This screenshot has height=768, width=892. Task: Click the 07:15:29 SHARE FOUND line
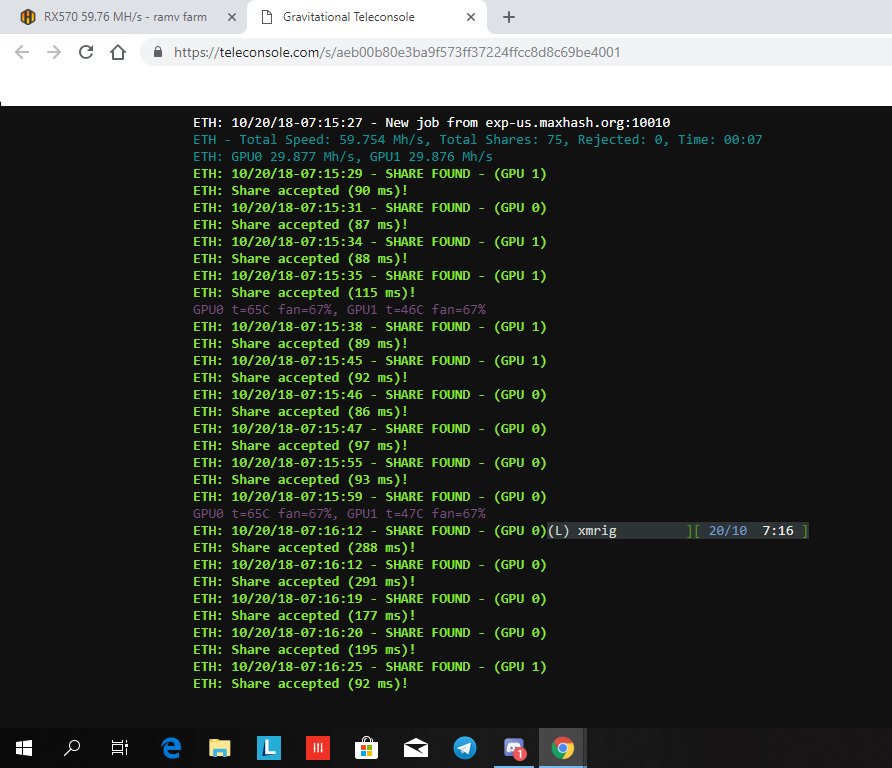[369, 174]
